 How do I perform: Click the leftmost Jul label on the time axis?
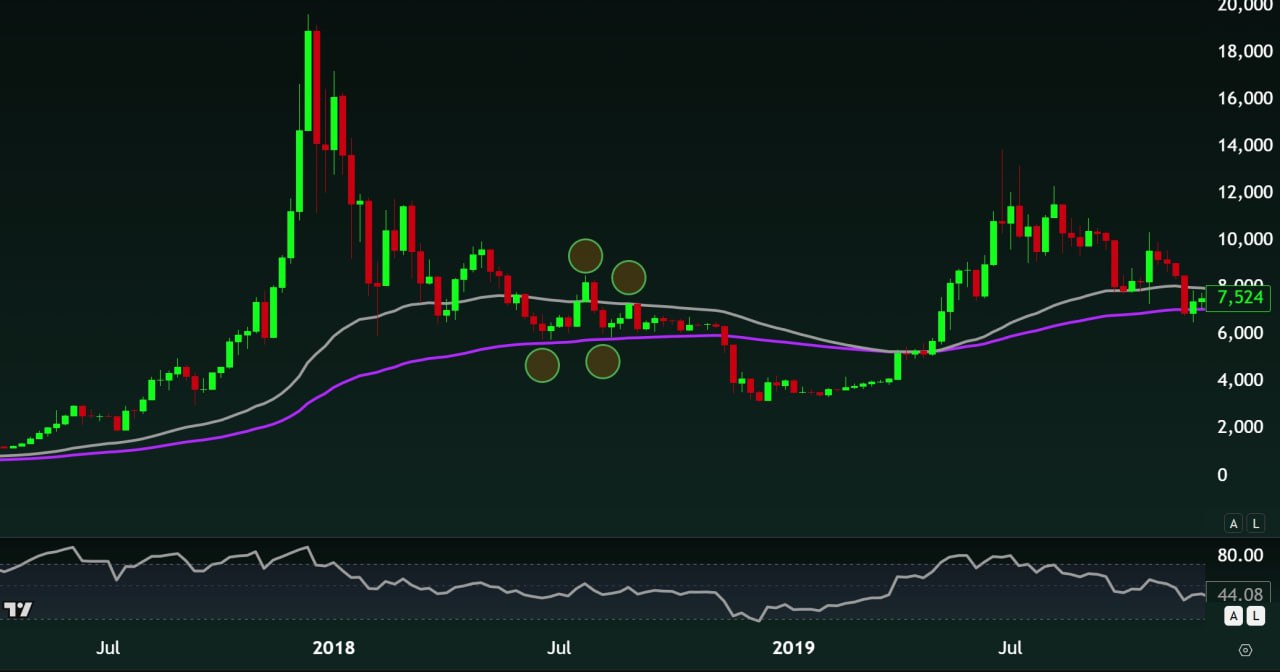(x=107, y=648)
